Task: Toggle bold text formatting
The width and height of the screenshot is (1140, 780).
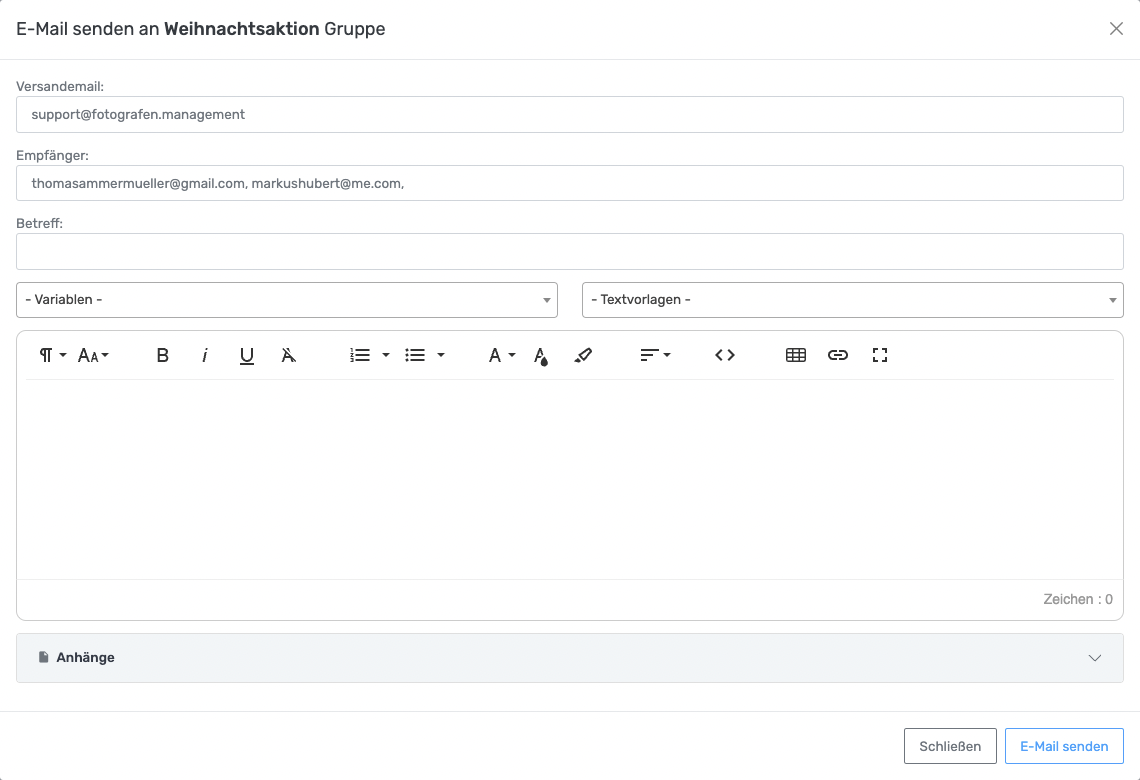Action: pos(163,355)
